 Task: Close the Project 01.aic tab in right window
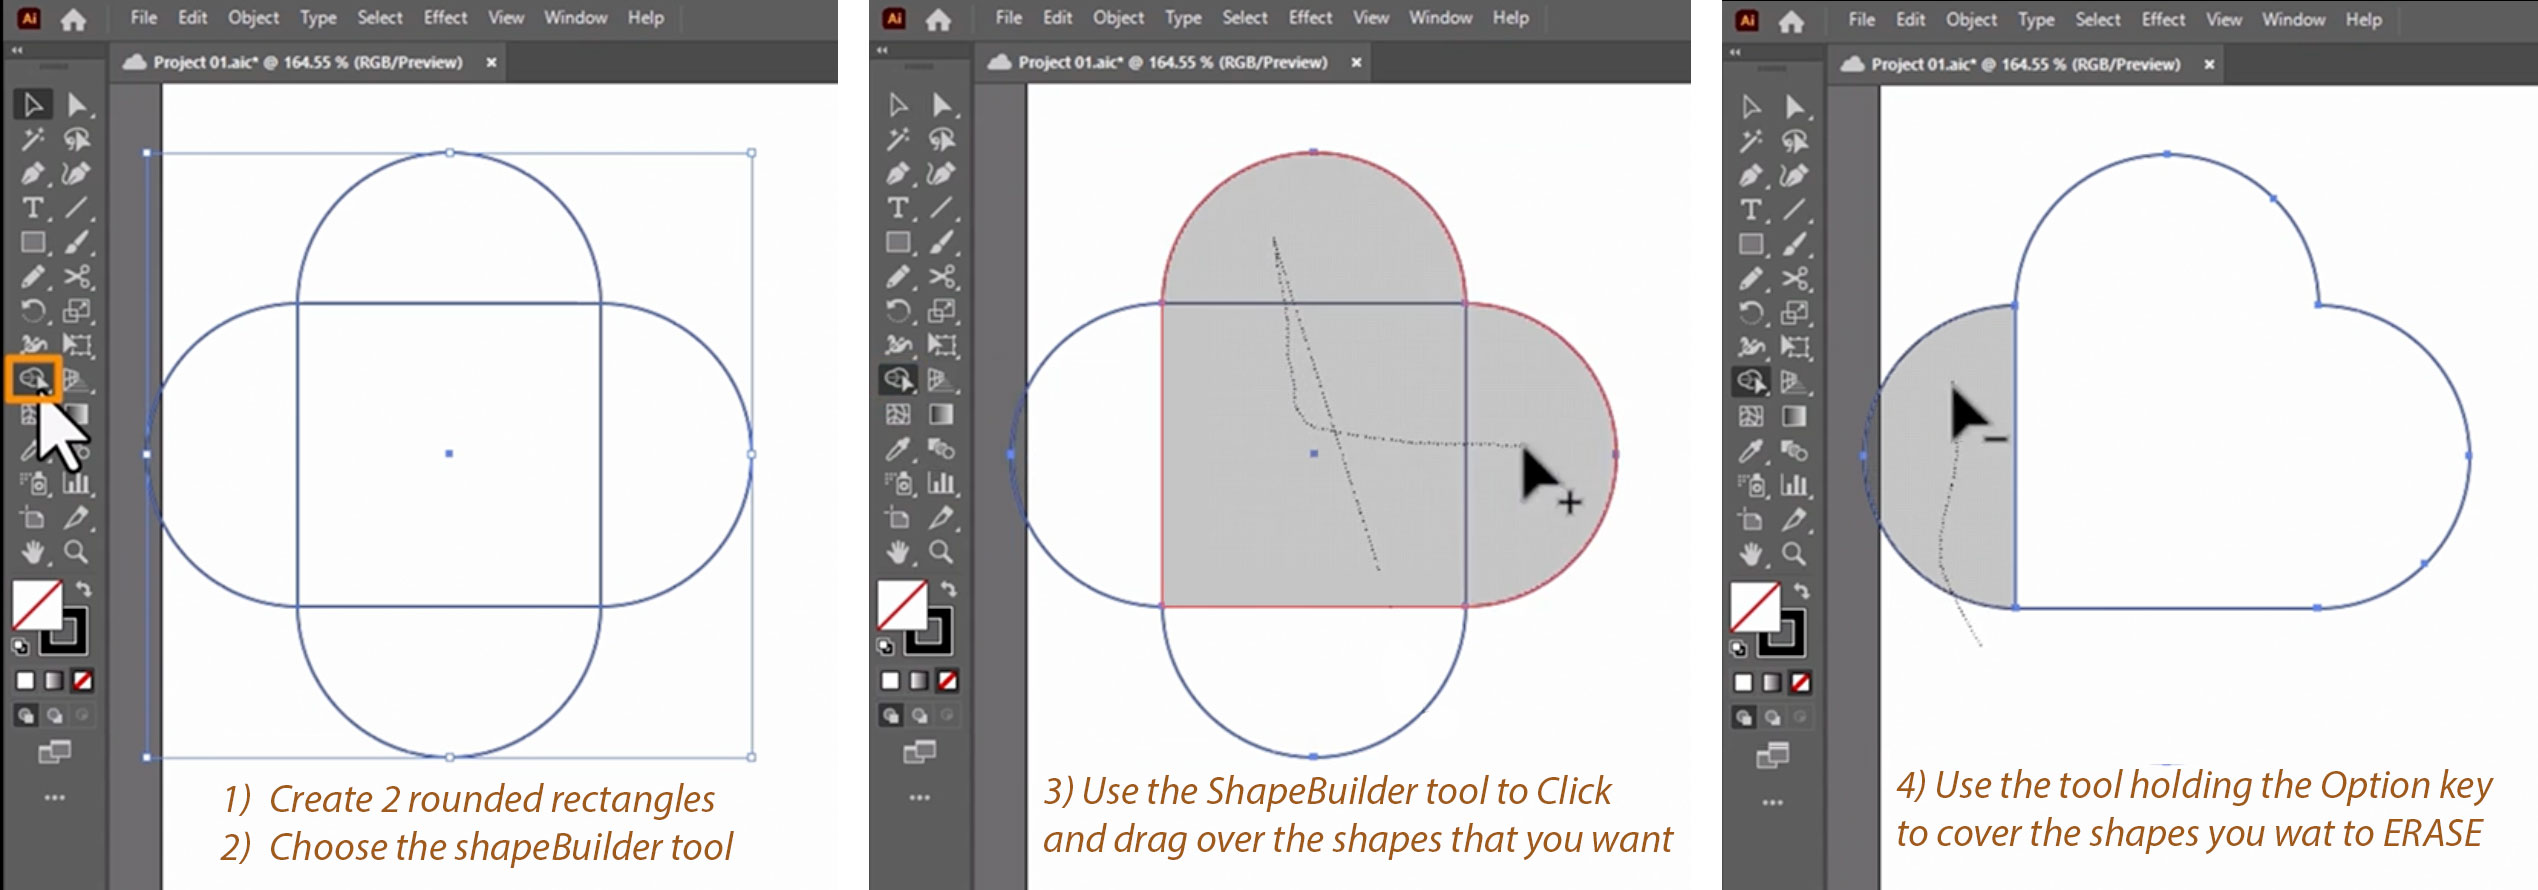(x=2209, y=64)
